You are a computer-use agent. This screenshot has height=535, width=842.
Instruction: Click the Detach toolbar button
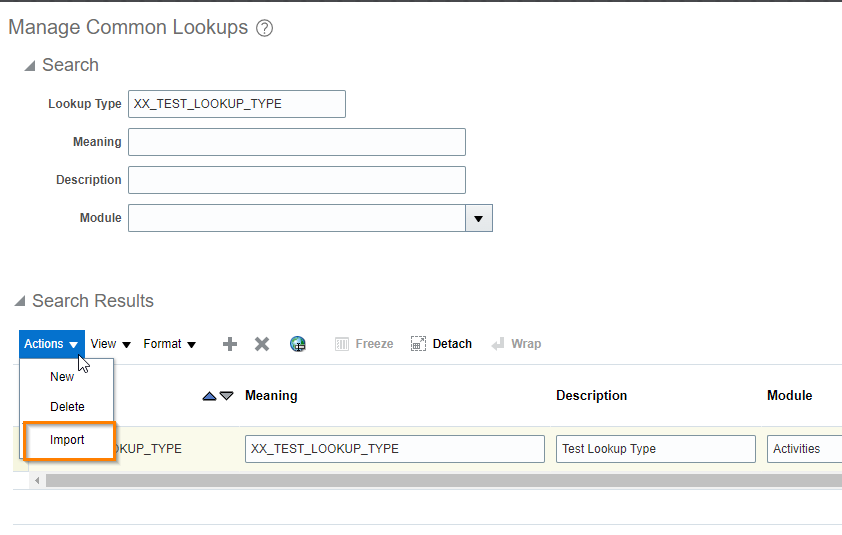pos(441,344)
